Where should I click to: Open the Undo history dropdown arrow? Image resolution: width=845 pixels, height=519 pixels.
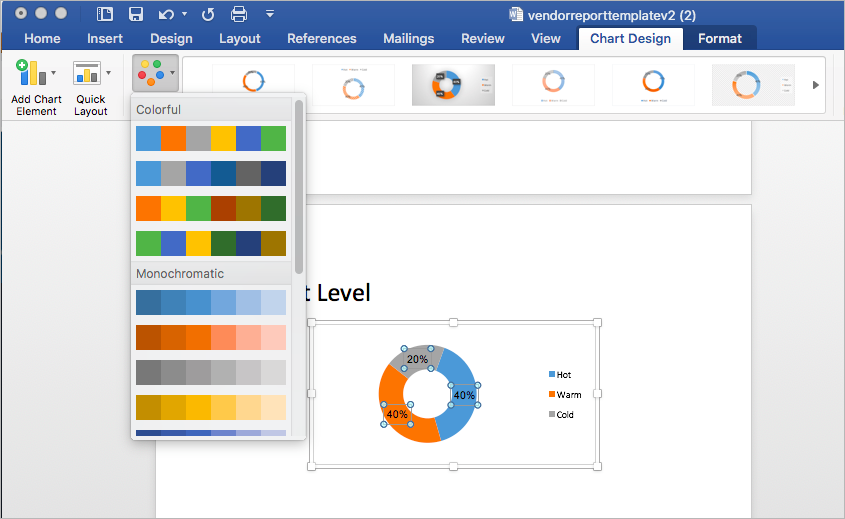pyautogui.click(x=184, y=14)
